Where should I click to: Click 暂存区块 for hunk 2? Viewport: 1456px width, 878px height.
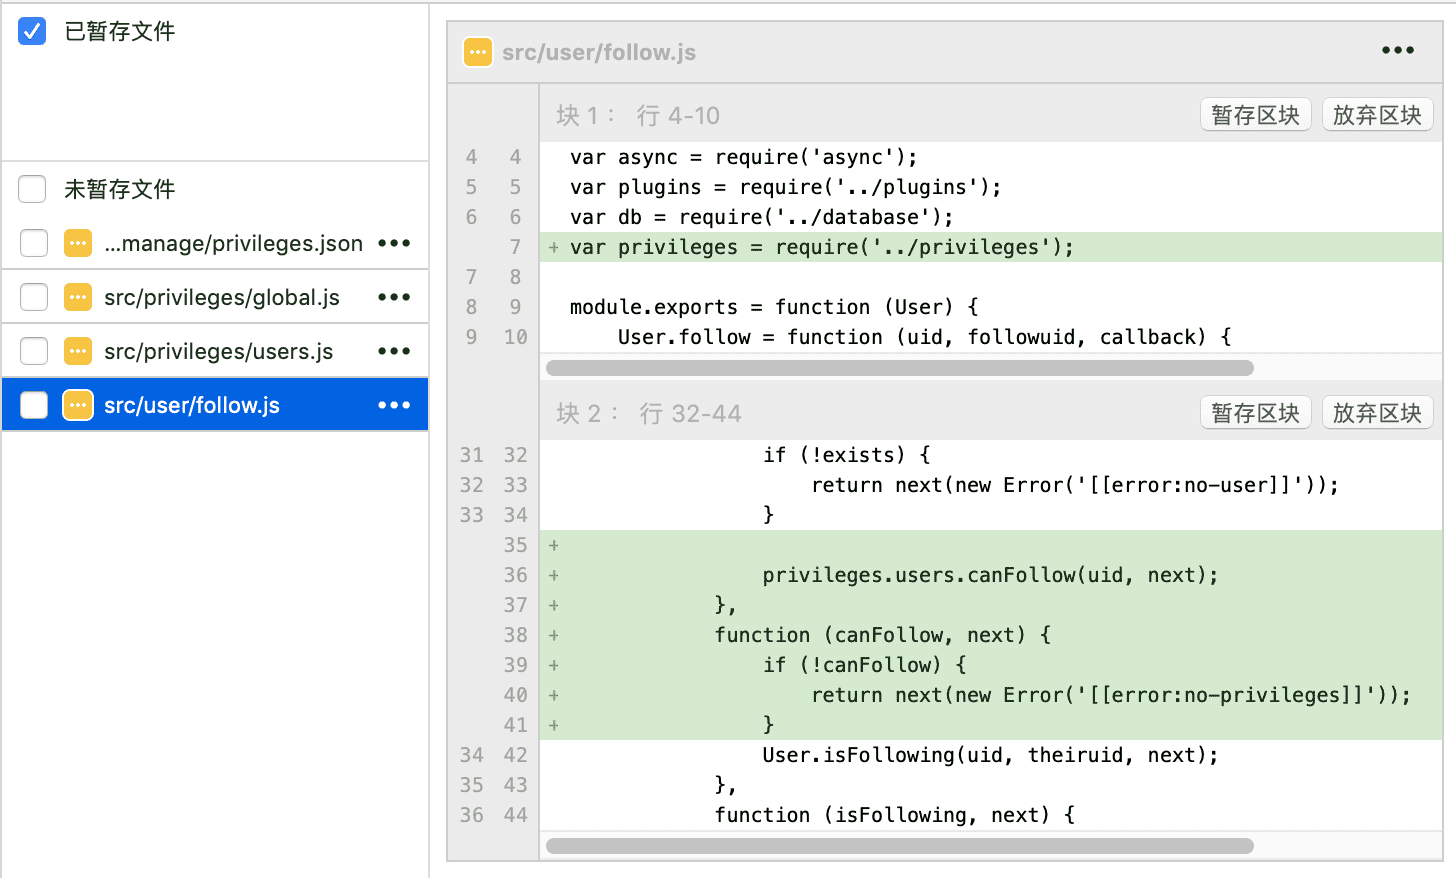pyautogui.click(x=1255, y=413)
